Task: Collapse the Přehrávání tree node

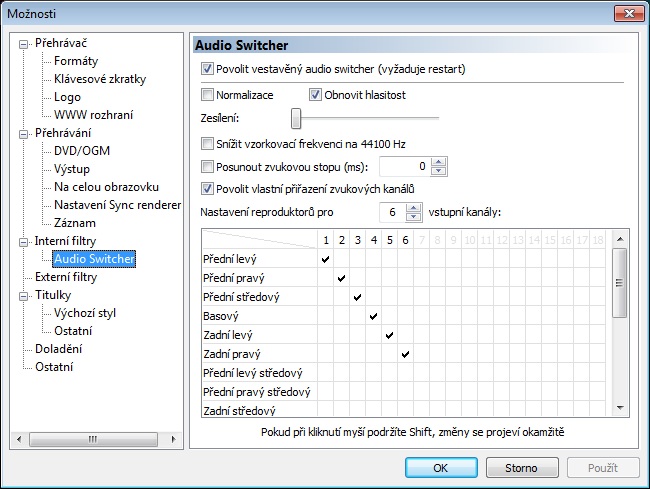Action: coord(24,134)
